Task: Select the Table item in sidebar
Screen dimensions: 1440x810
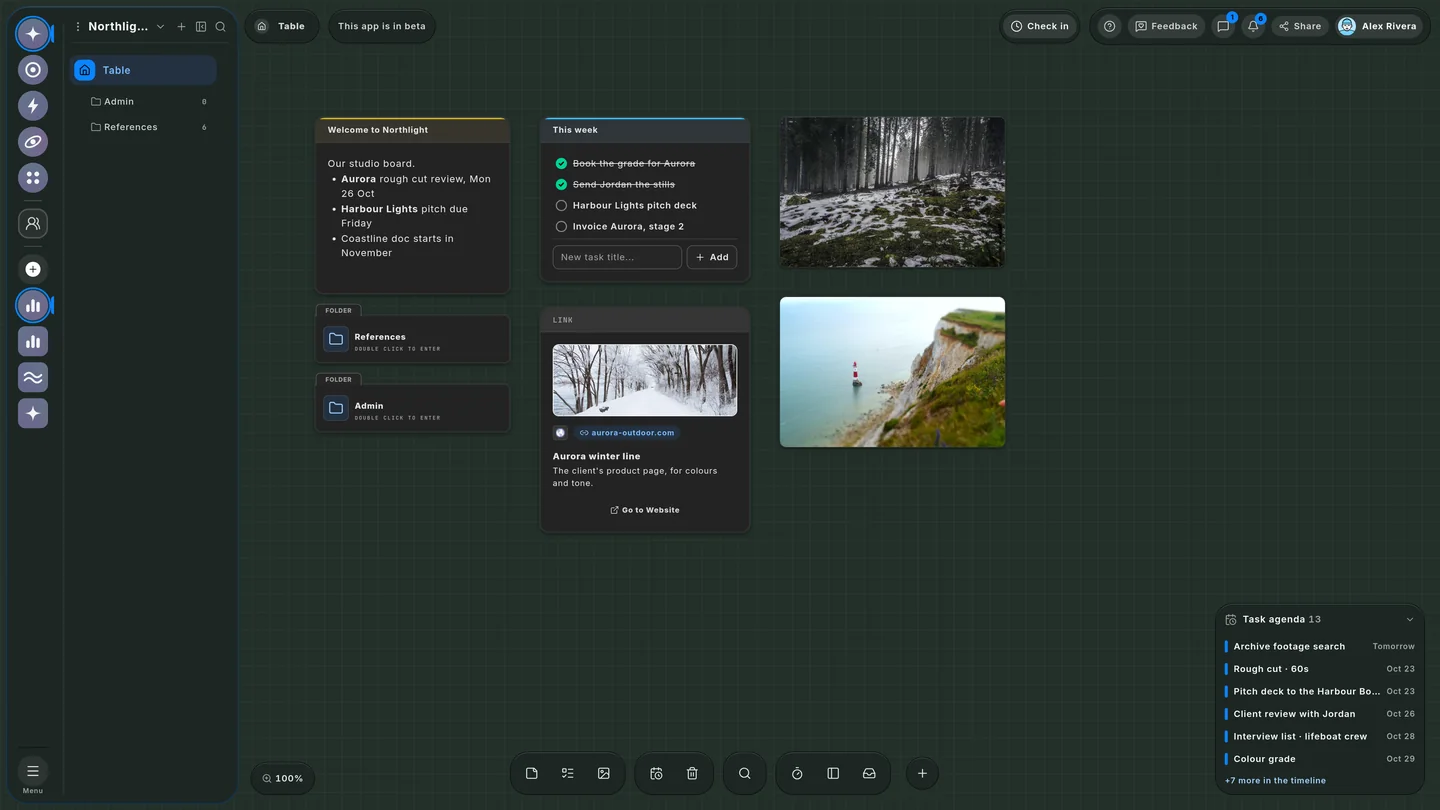Action: click(x=144, y=70)
